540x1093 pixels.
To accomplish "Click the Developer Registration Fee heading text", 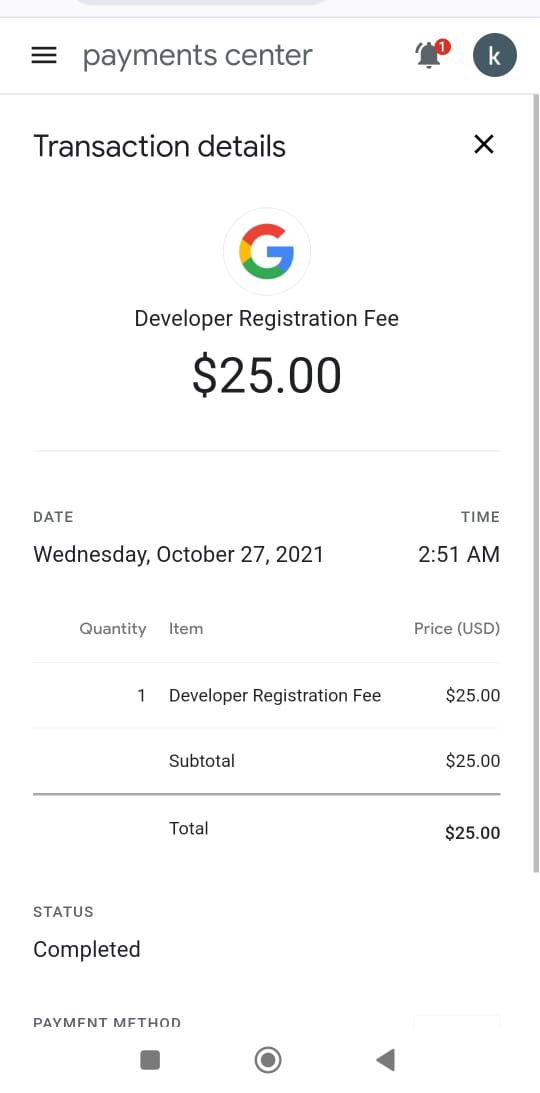I will click(267, 319).
